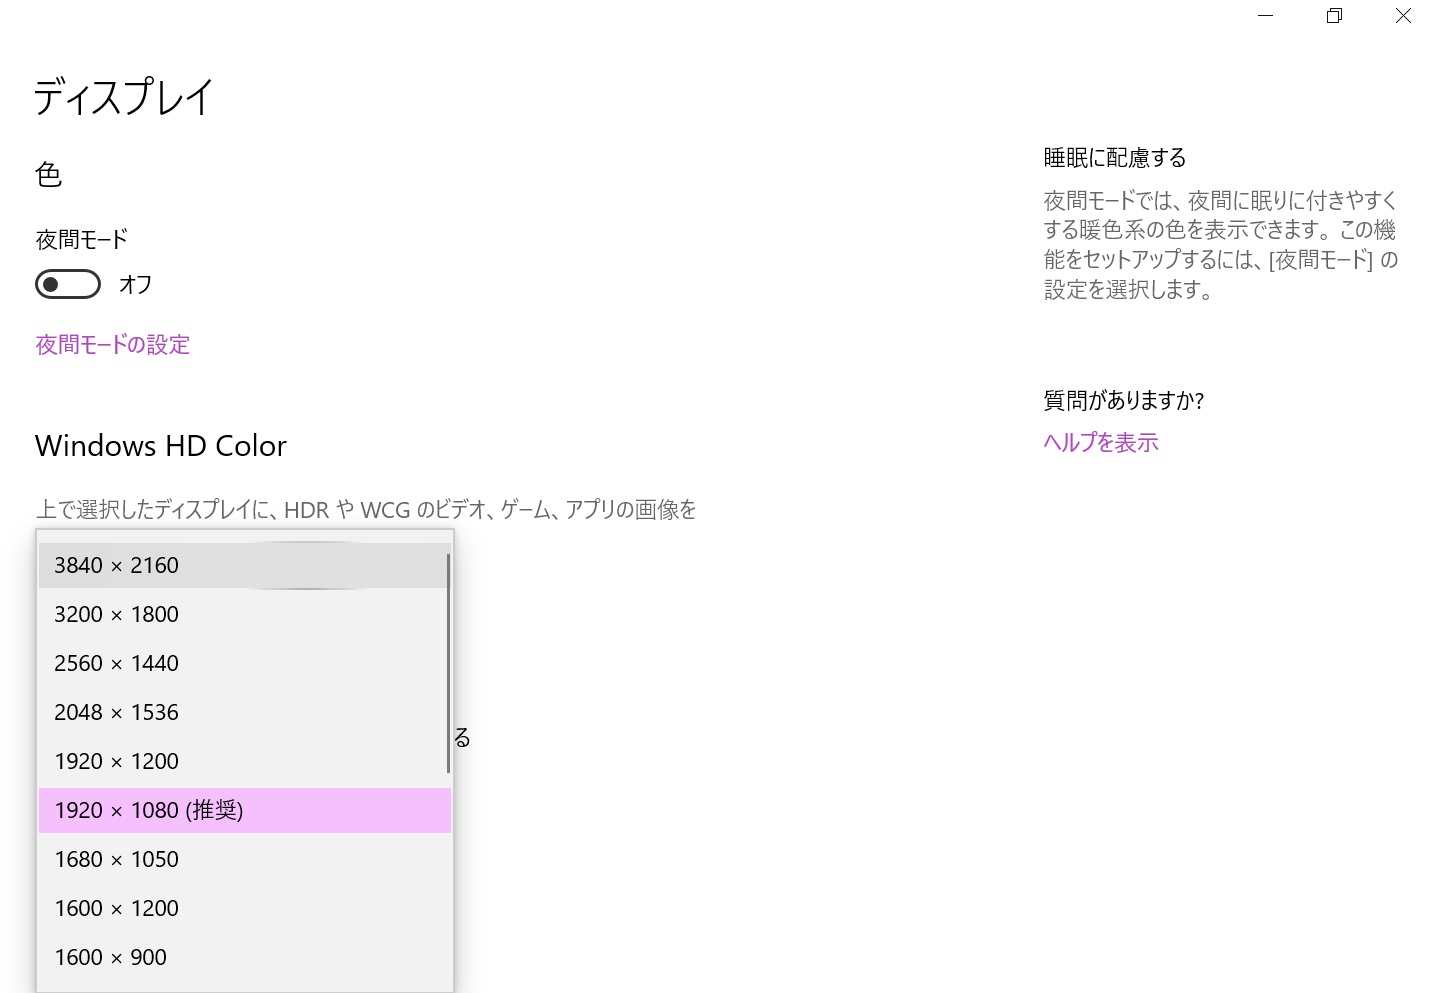Click the 睡眠に配慮する heading

tap(1114, 158)
